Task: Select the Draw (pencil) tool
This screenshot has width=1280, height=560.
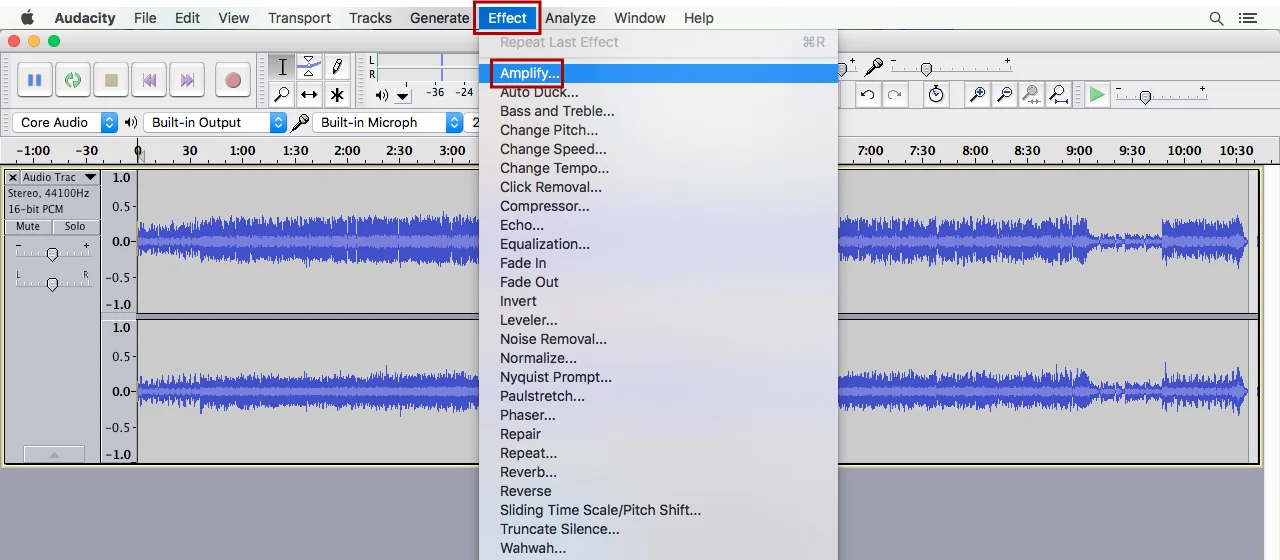Action: [337, 67]
